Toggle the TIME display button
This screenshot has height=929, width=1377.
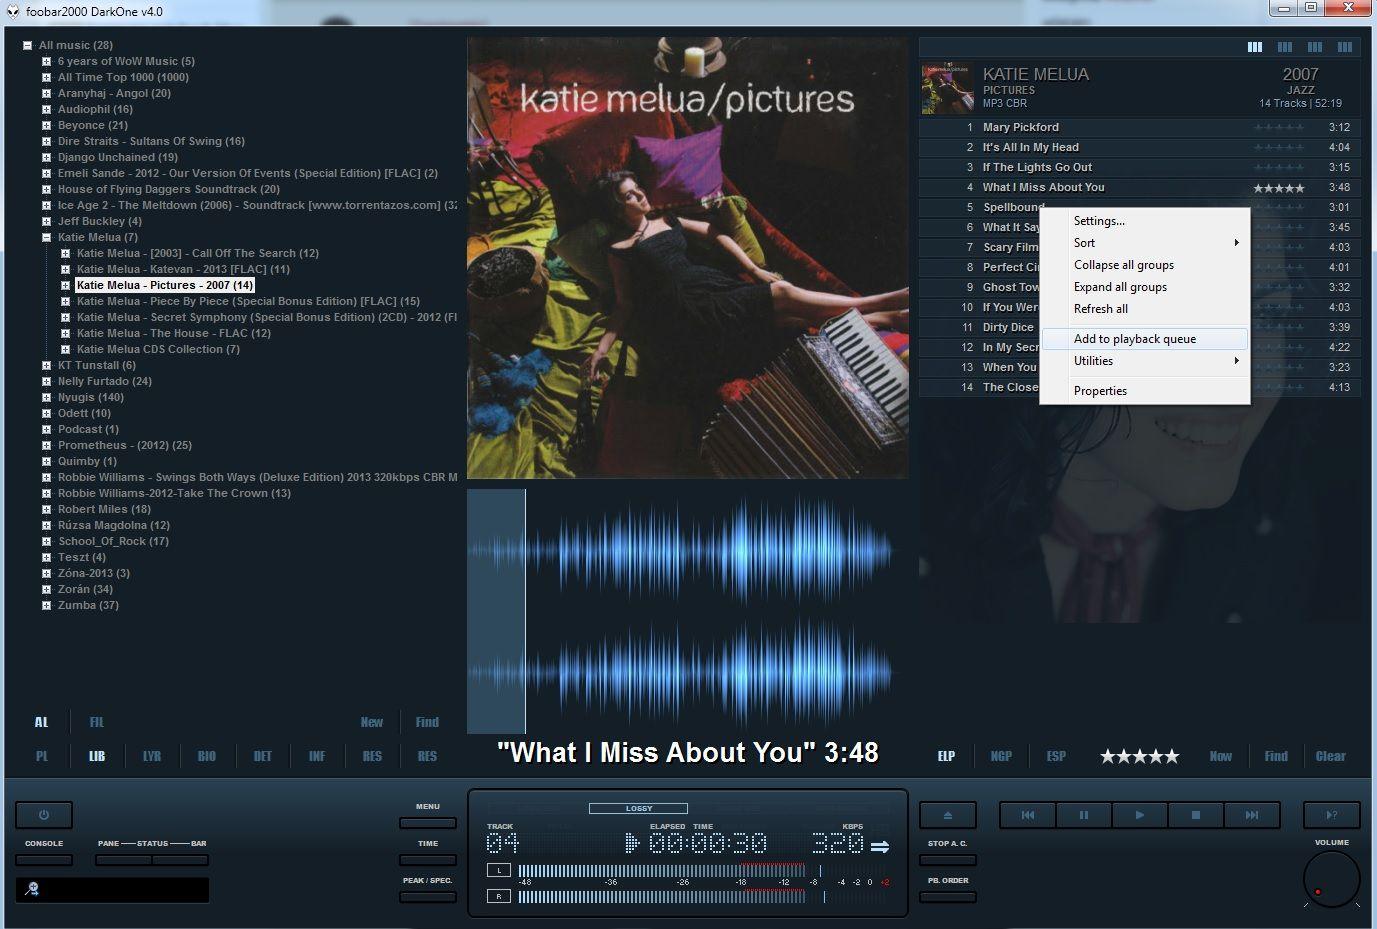point(428,860)
